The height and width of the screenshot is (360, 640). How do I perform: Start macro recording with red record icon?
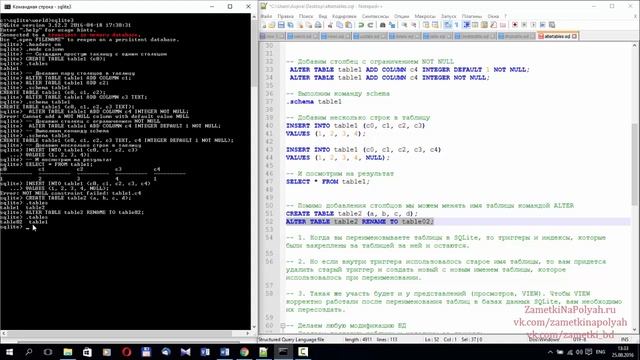515,25
